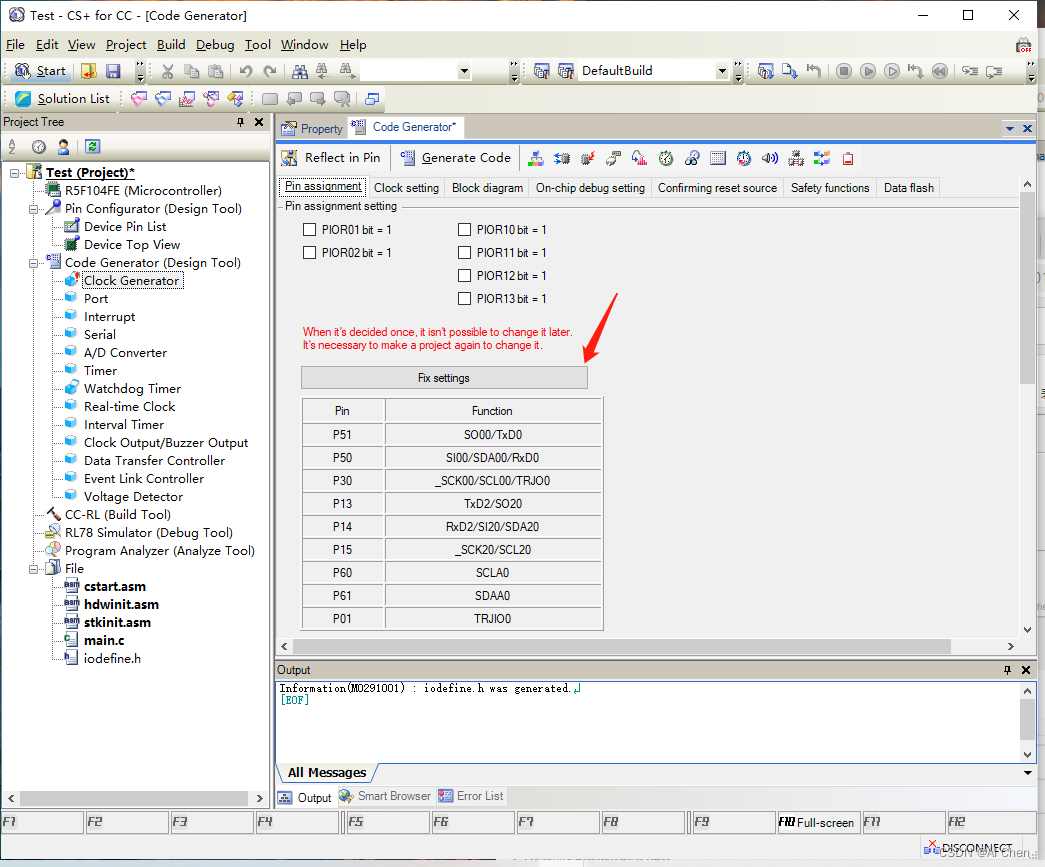This screenshot has width=1045, height=867.
Task: Click the Interval Timer clock icon
Action: point(744,158)
